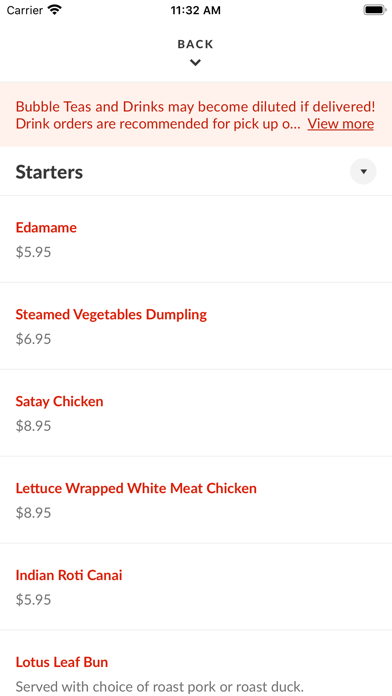The width and height of the screenshot is (392, 696).
Task: Tap the battery icon in status bar
Action: pyautogui.click(x=374, y=10)
